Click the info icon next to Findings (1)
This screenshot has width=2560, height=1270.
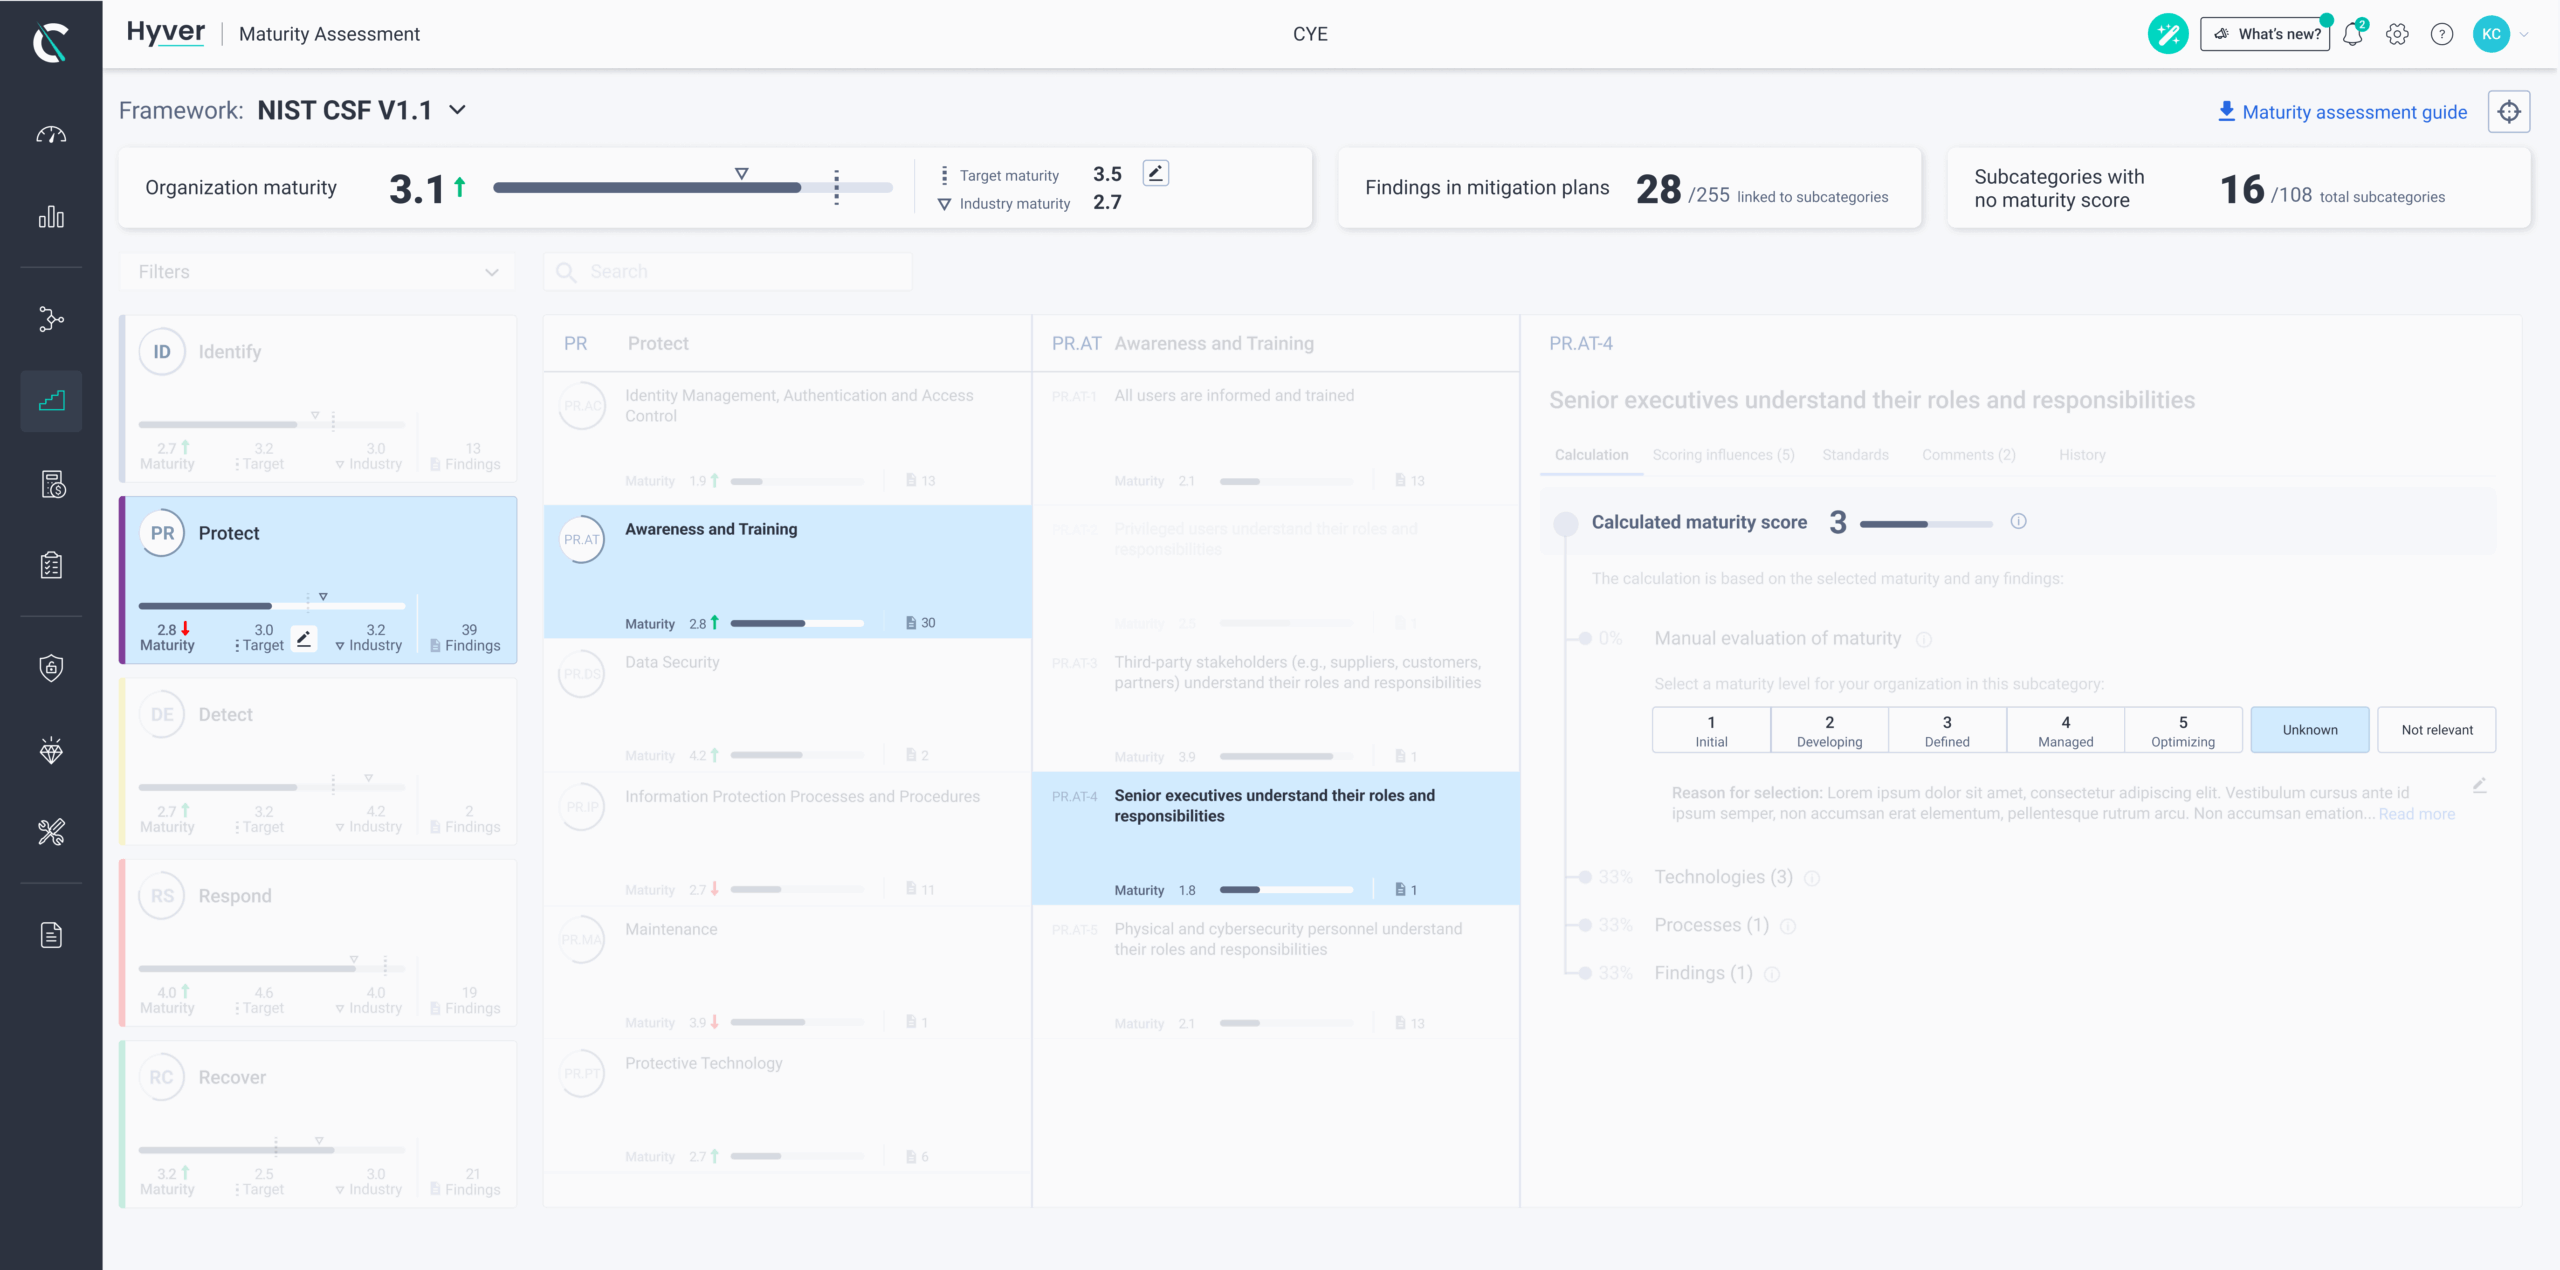click(x=1772, y=974)
